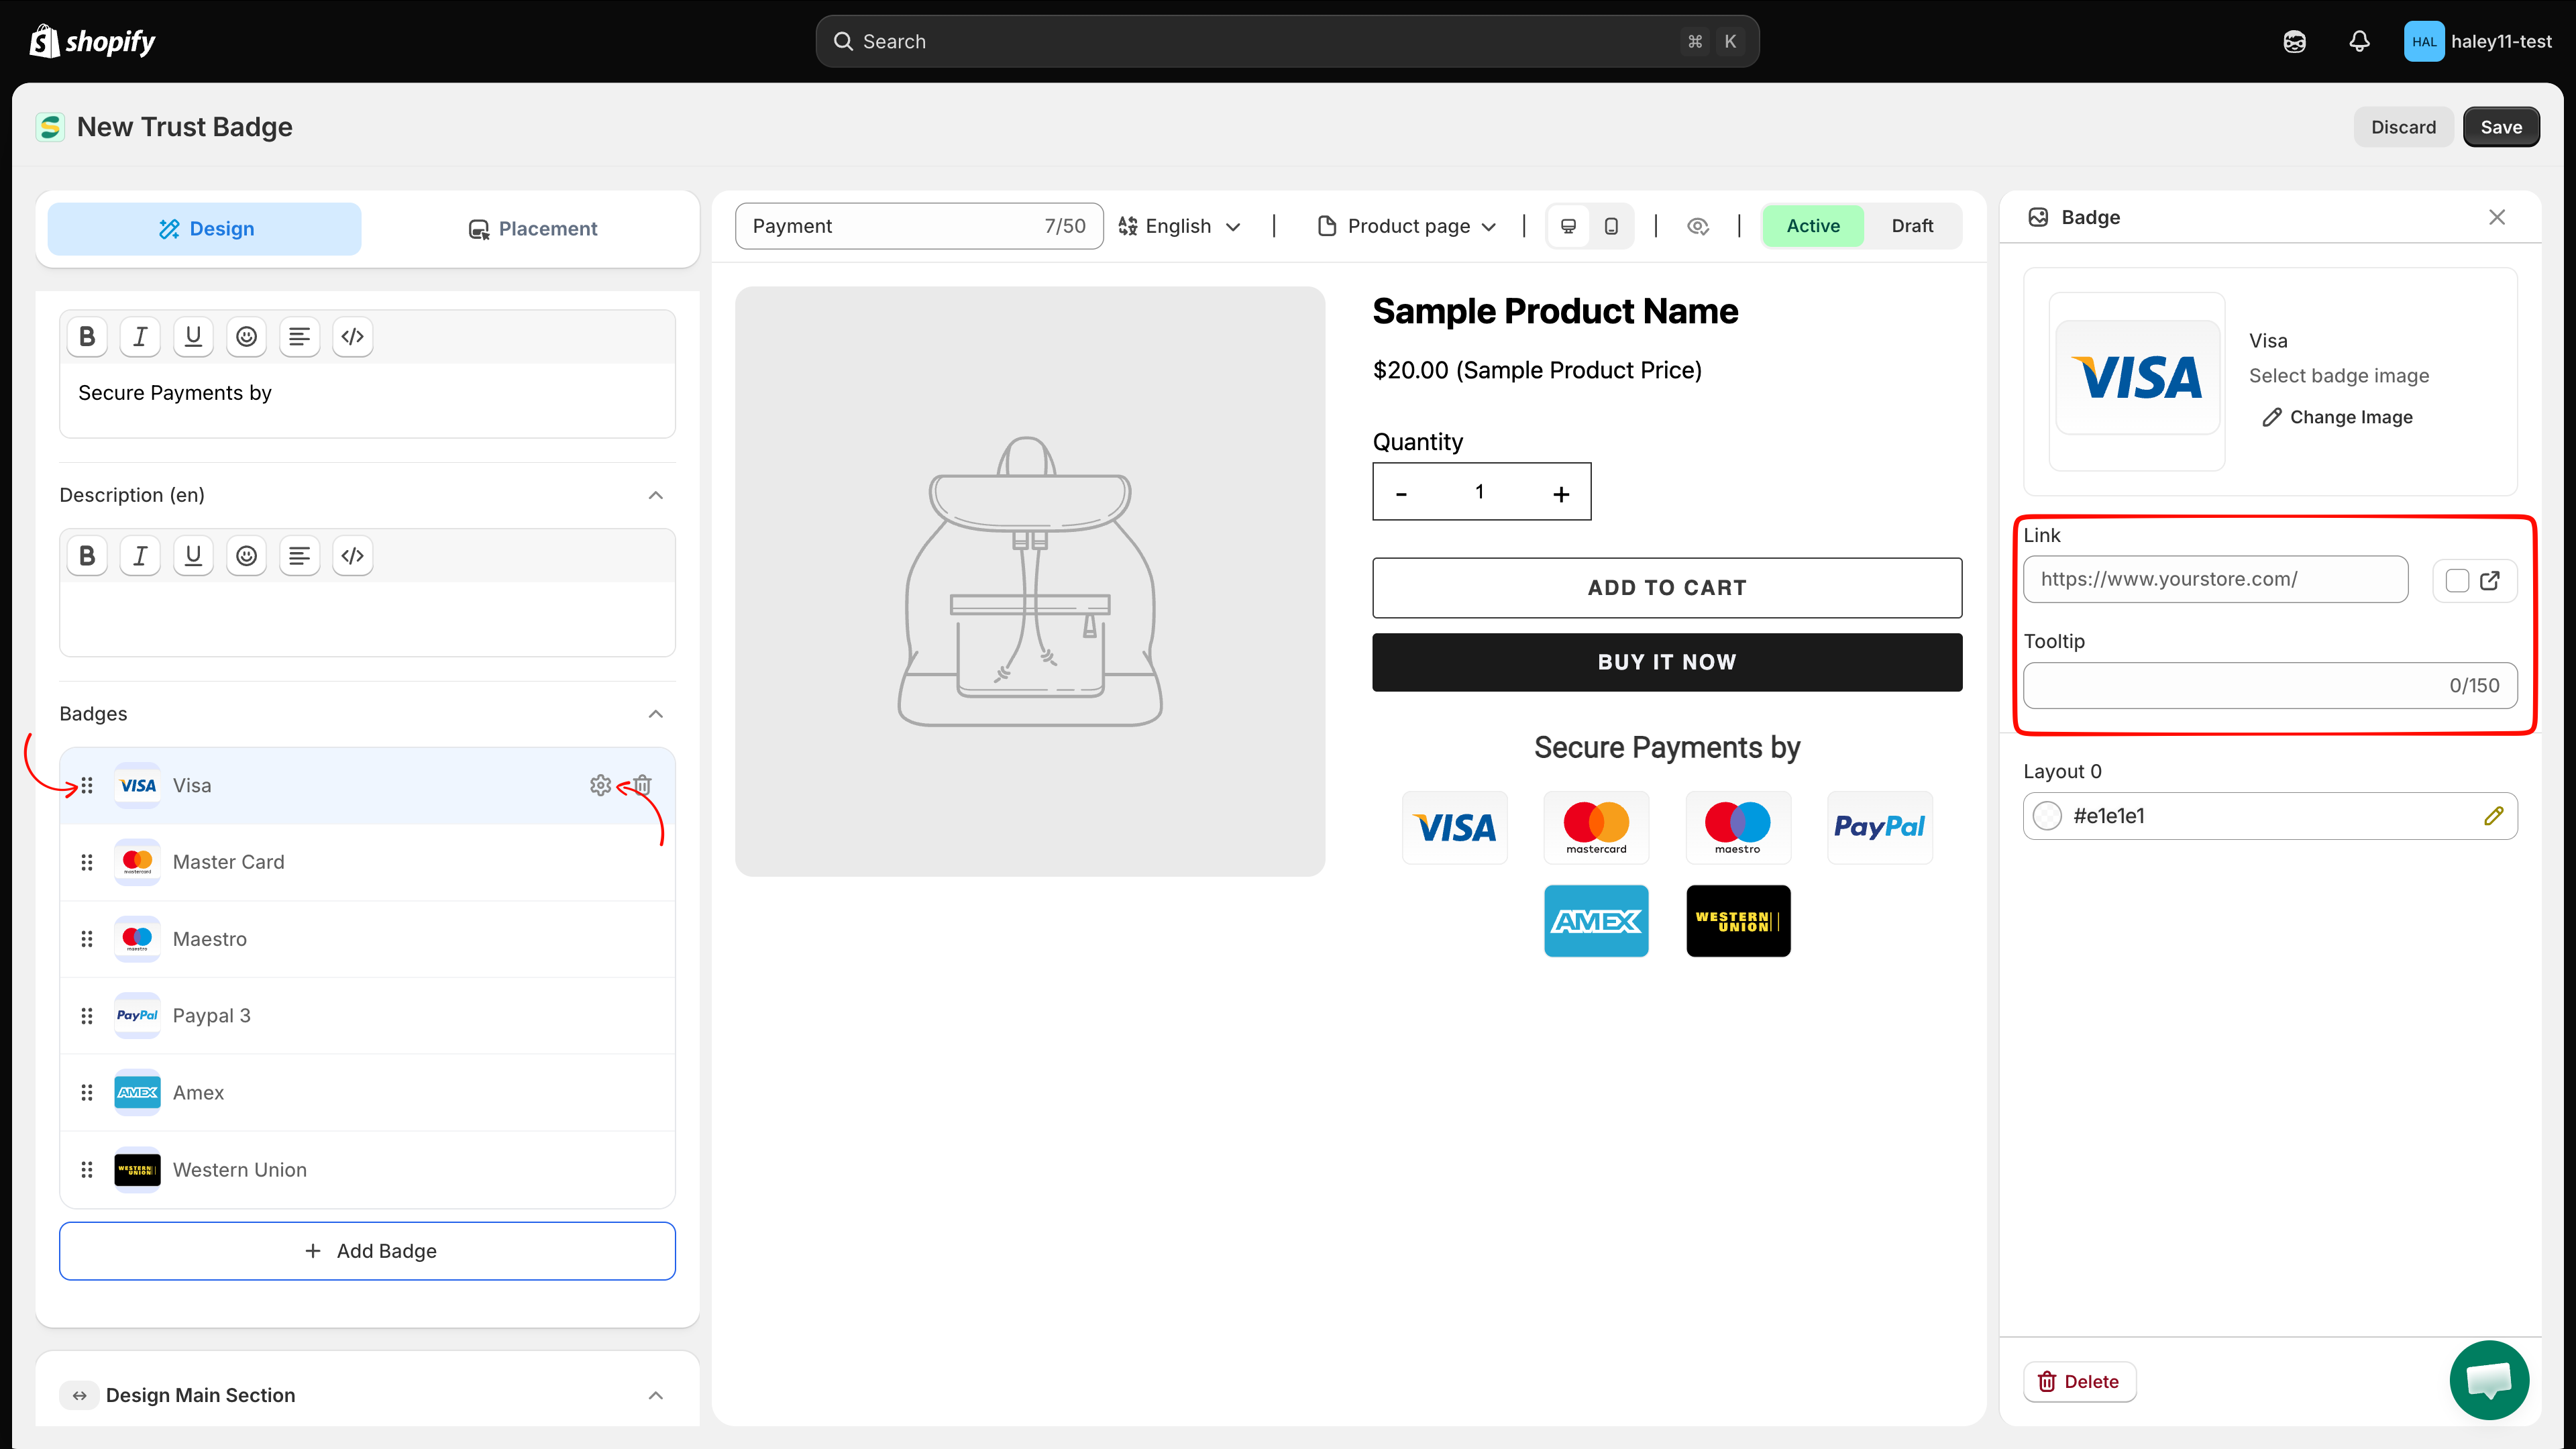
Task: Open the English language dropdown
Action: pyautogui.click(x=1179, y=226)
